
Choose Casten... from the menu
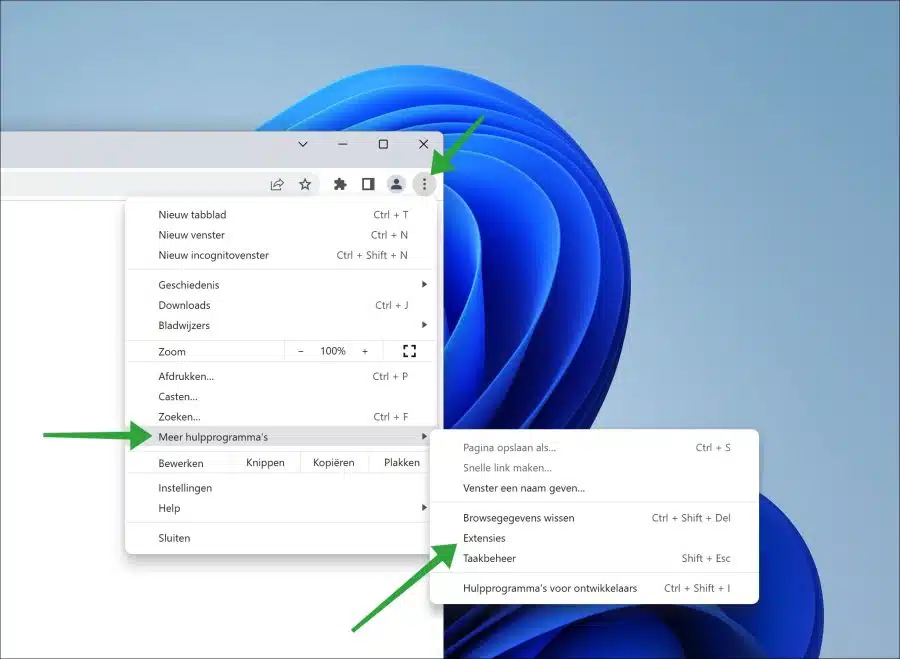click(281, 397)
